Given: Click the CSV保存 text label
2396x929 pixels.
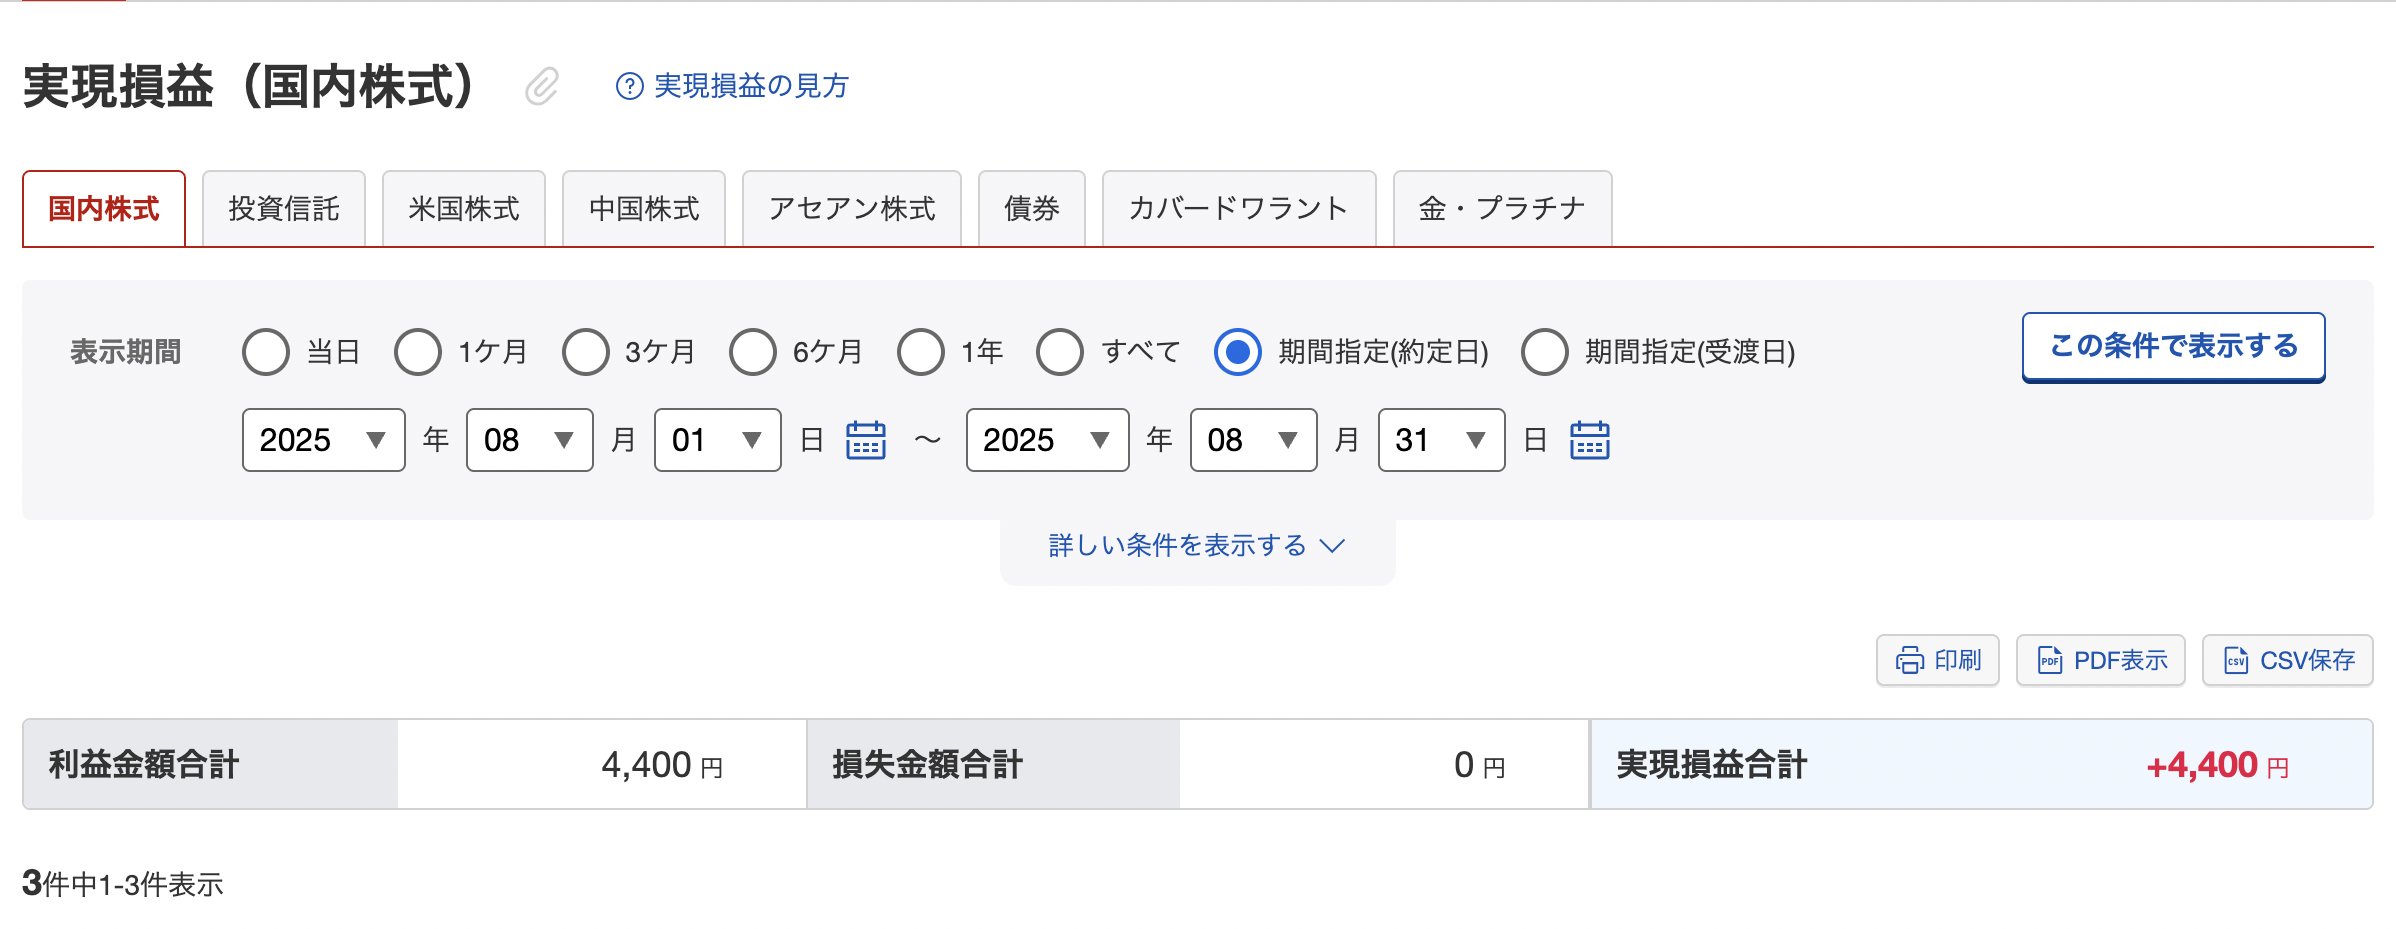Looking at the screenshot, I should [x=2308, y=661].
